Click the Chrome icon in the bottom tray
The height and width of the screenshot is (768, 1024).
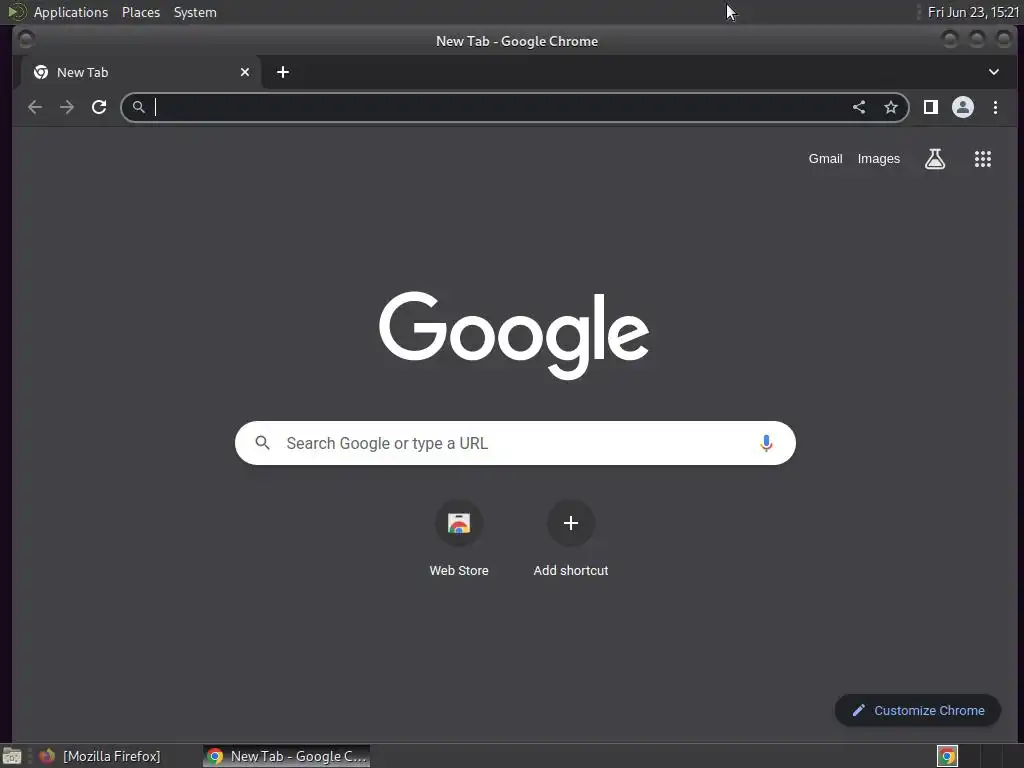947,756
